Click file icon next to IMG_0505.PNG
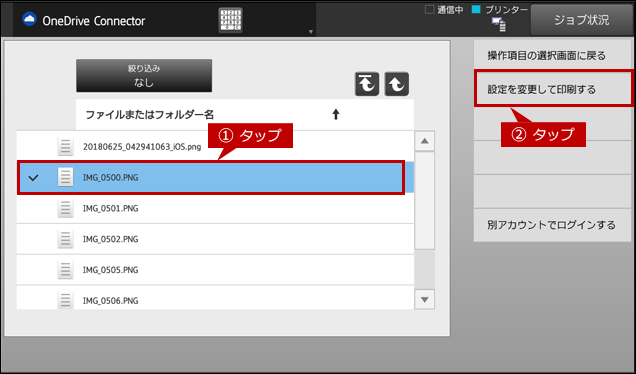 point(65,270)
